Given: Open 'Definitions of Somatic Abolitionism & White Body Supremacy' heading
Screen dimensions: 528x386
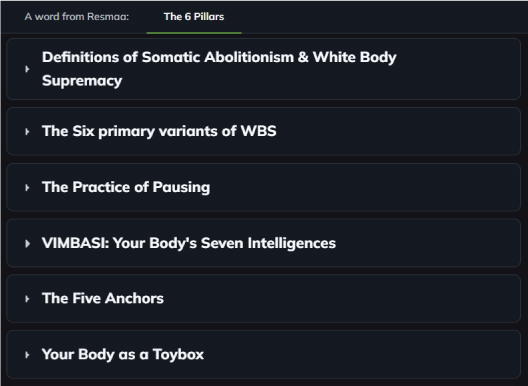Looking at the screenshot, I should pos(219,69).
